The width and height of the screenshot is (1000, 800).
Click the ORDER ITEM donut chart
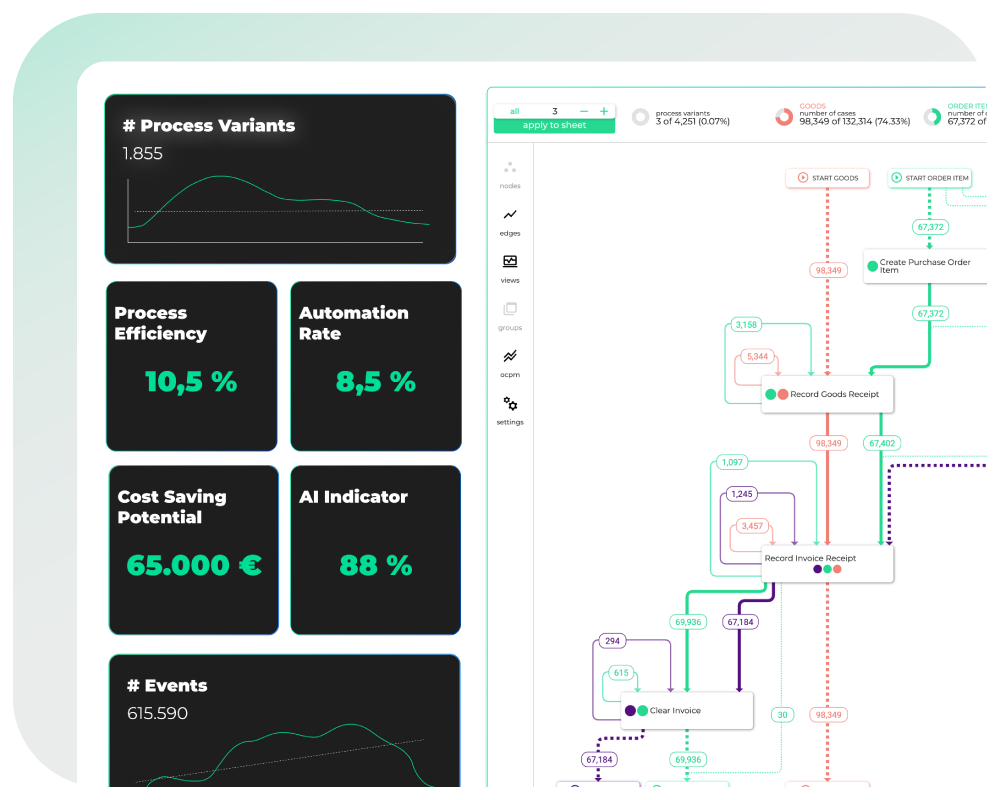click(x=933, y=117)
